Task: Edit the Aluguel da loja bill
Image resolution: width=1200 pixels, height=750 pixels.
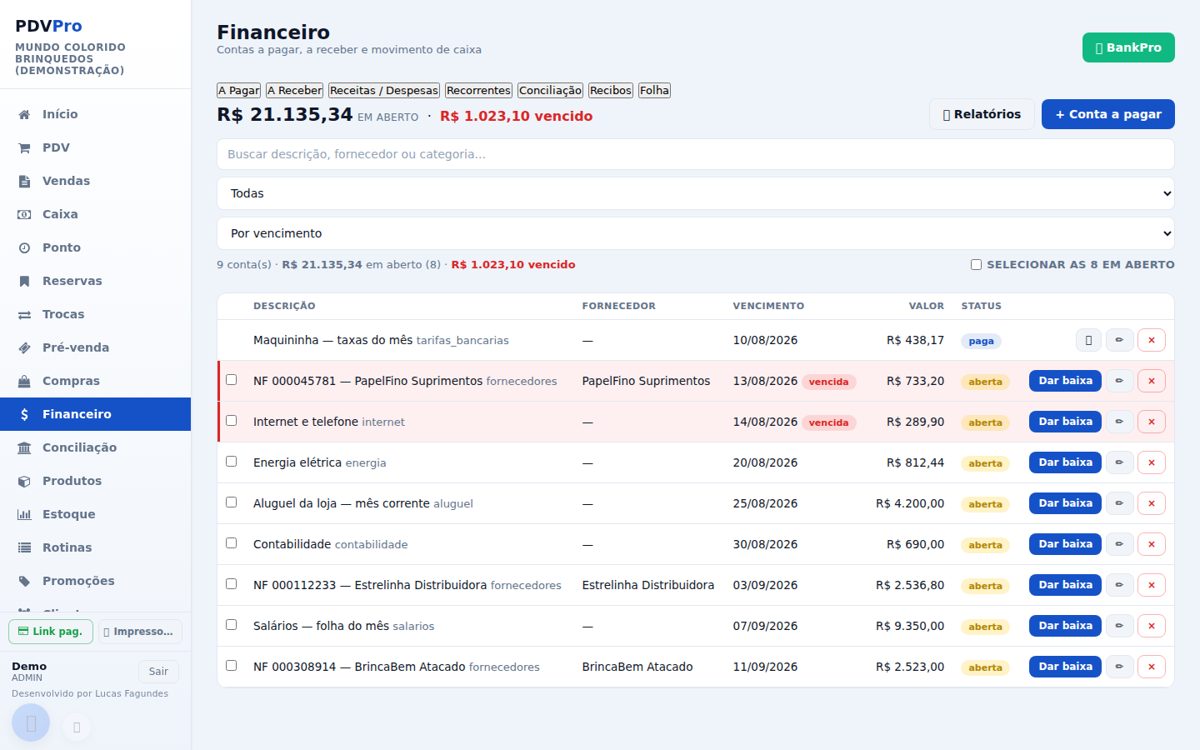Action: tap(1120, 503)
